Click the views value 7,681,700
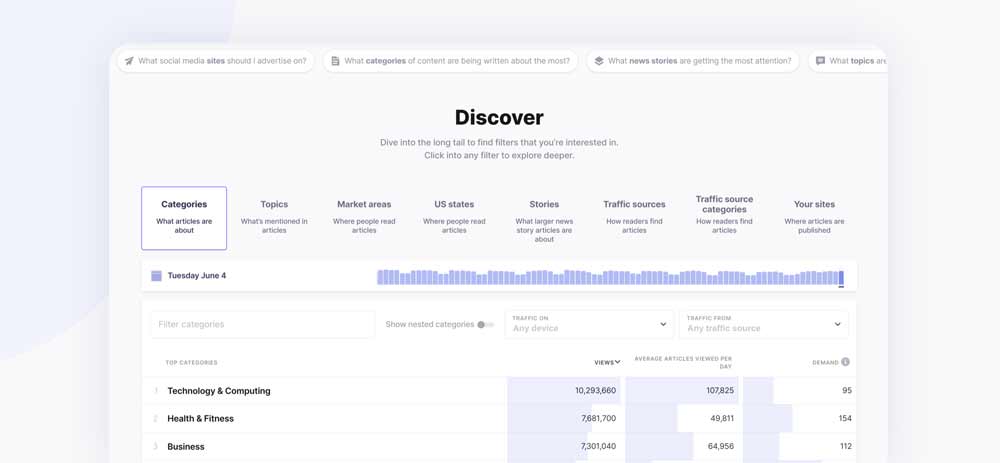Image resolution: width=1000 pixels, height=463 pixels. 599,418
